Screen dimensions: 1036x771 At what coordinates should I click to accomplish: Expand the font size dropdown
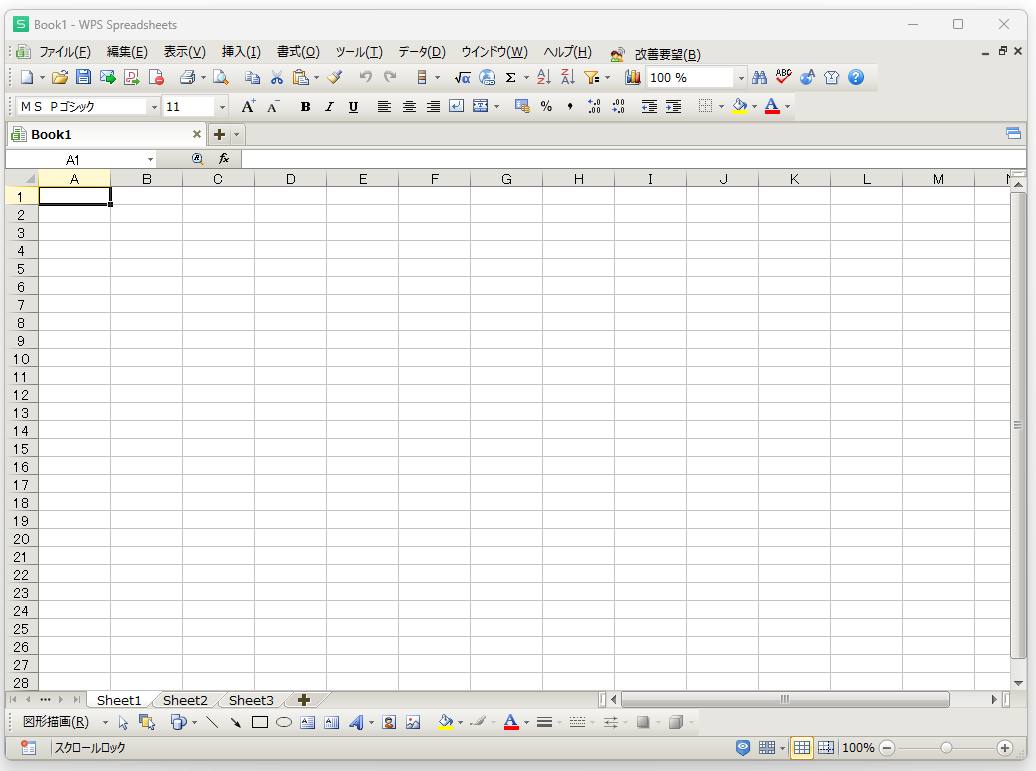coord(222,107)
